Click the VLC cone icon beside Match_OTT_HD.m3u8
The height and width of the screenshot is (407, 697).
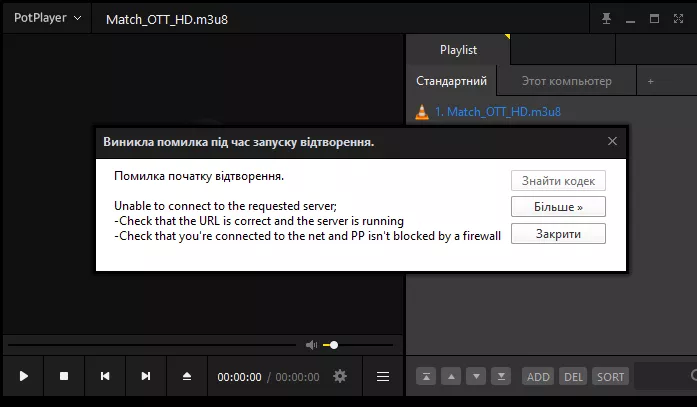422,112
